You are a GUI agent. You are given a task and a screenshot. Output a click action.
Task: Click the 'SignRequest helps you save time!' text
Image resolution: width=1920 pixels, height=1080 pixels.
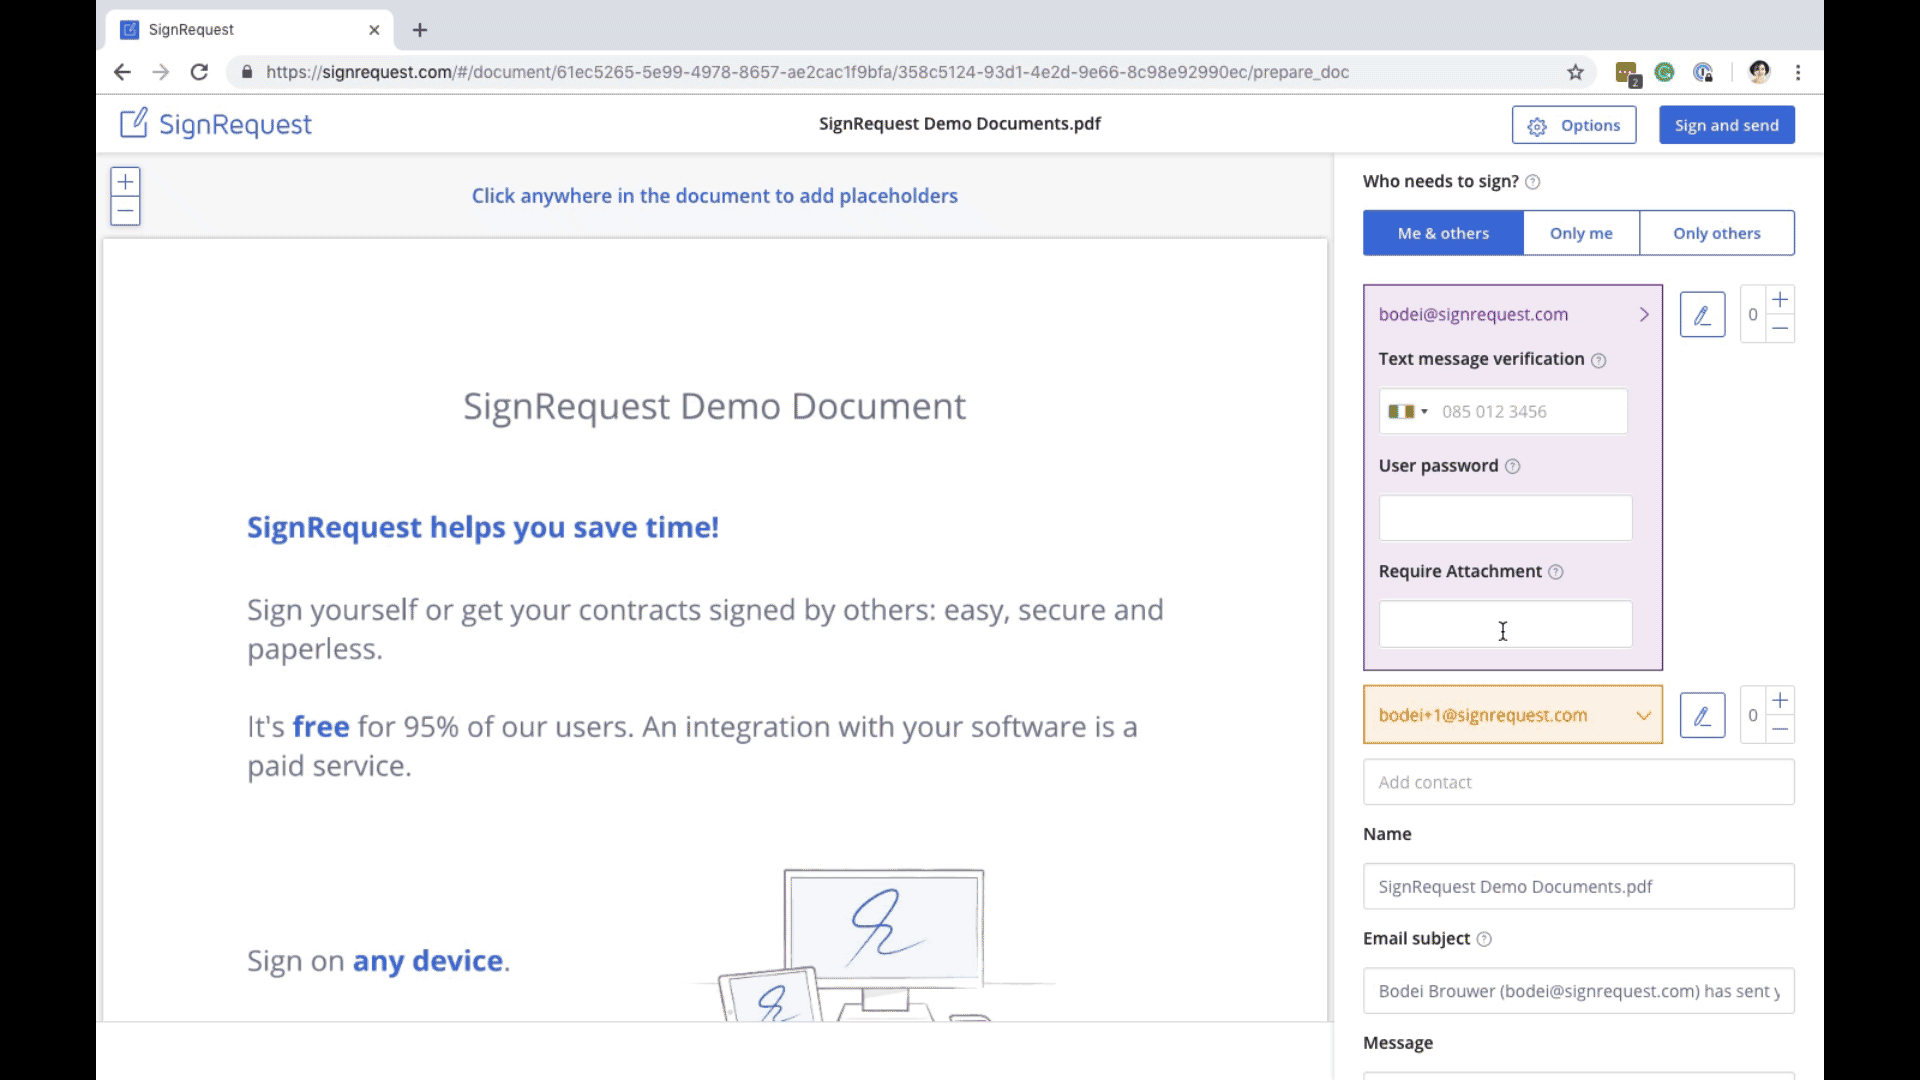[483, 527]
